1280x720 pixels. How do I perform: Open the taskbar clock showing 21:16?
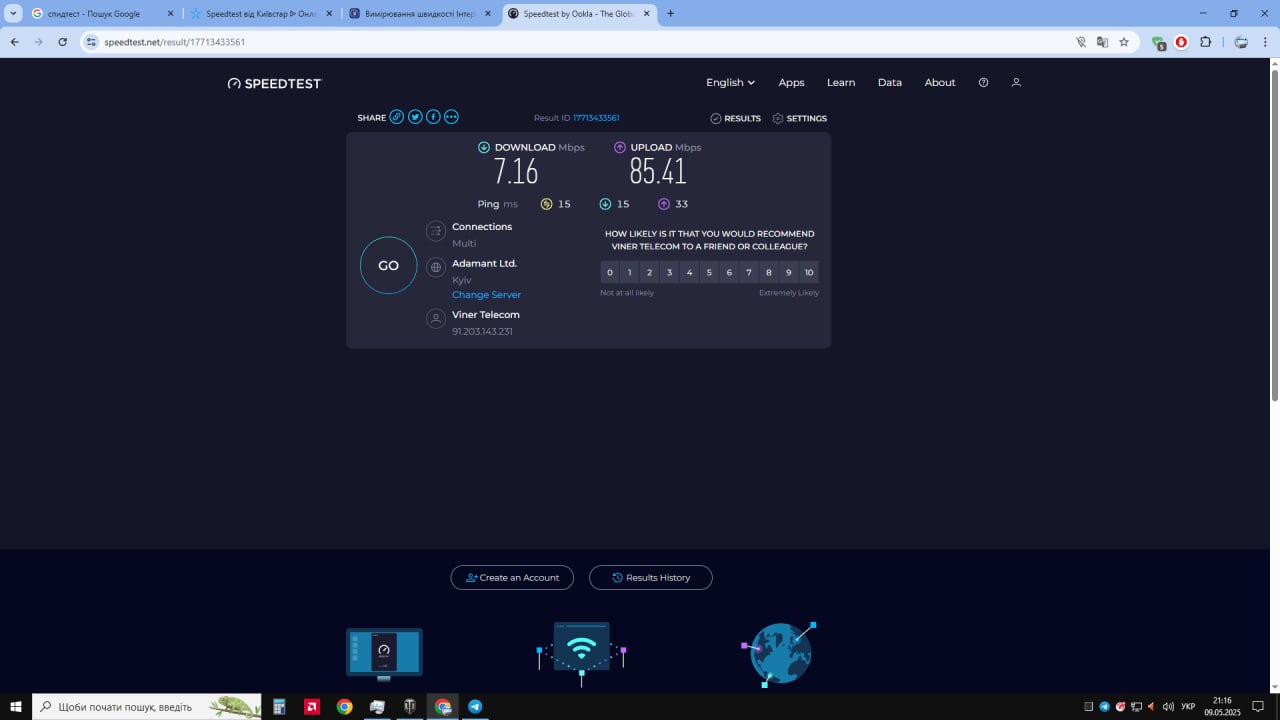(x=1222, y=707)
